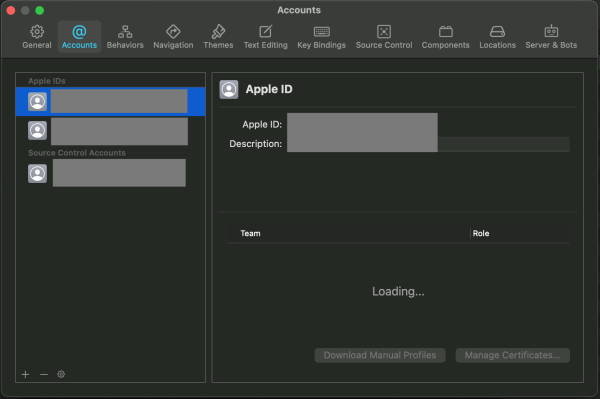600x399 pixels.
Task: Open Key Bindings preferences
Action: pyautogui.click(x=321, y=37)
